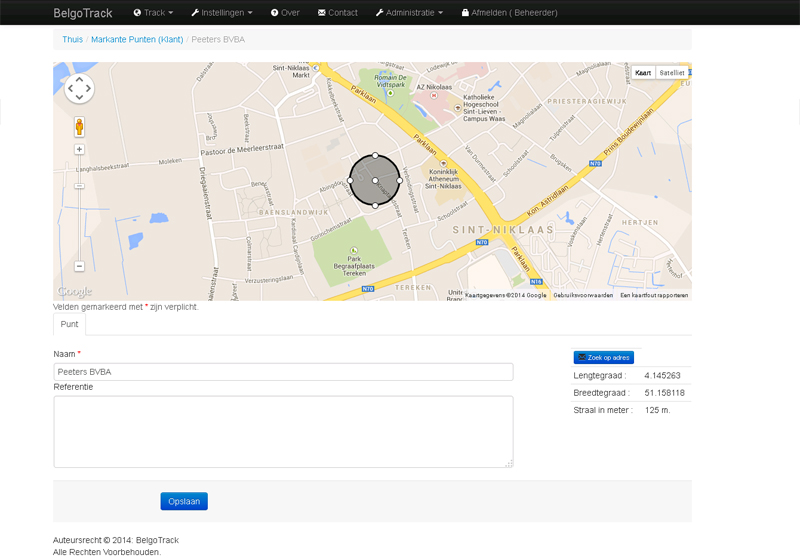This screenshot has height=558, width=800.
Task: Click the Lengtegraad value 4.145263
Action: coord(662,375)
